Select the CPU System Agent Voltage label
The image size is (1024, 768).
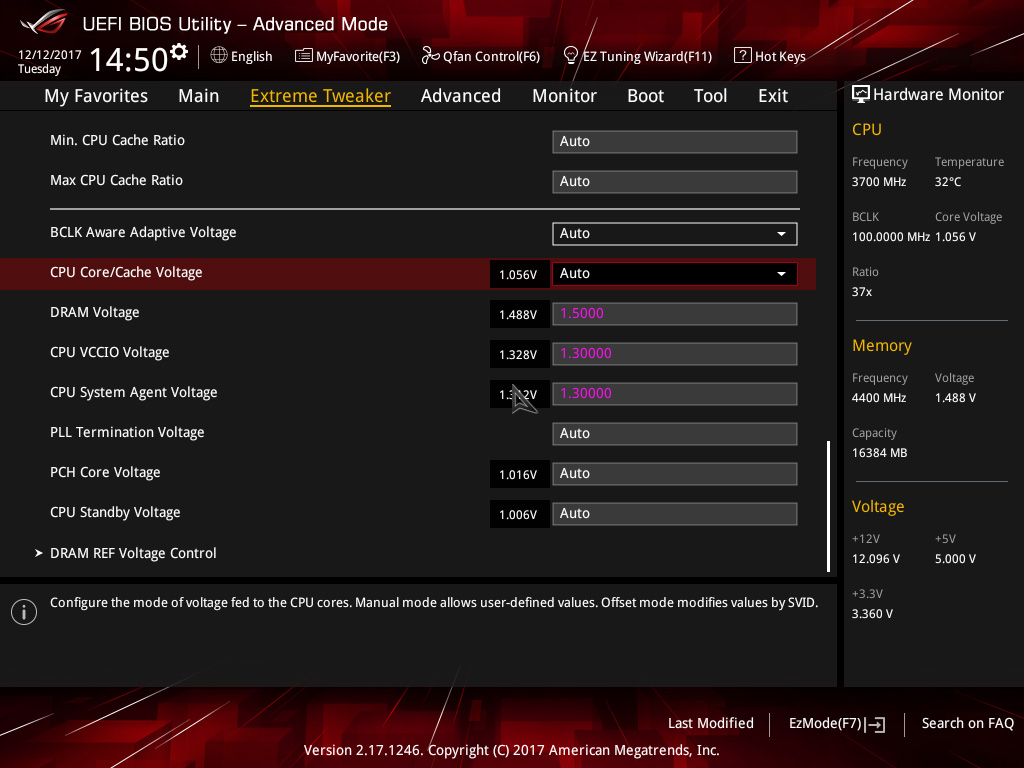pyautogui.click(x=134, y=392)
